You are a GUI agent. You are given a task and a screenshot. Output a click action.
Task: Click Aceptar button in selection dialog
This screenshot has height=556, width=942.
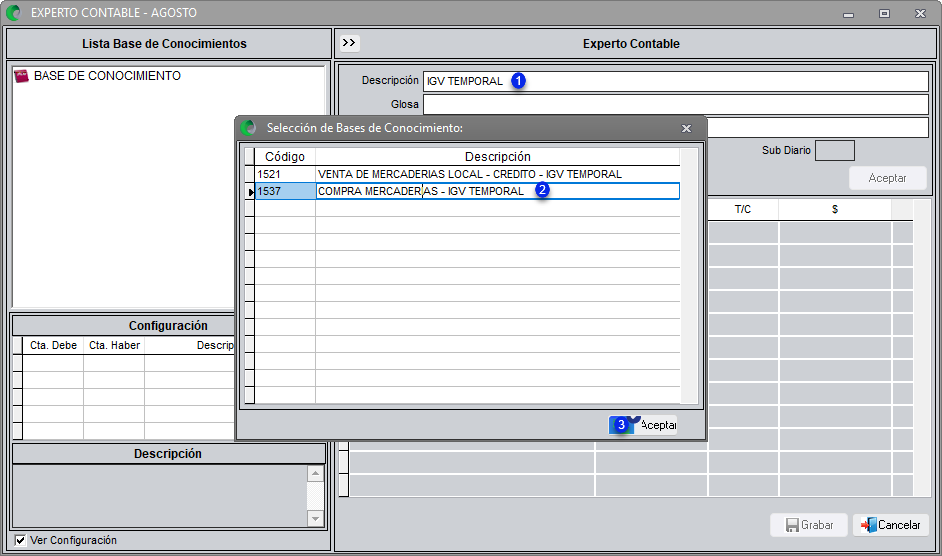[643, 425]
